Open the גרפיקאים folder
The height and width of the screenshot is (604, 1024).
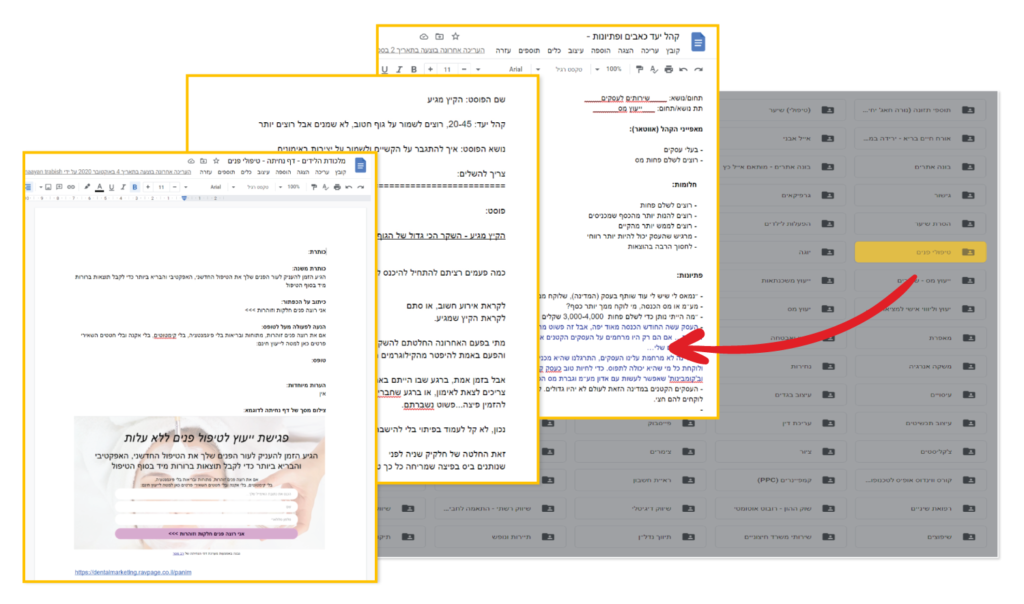781,195
